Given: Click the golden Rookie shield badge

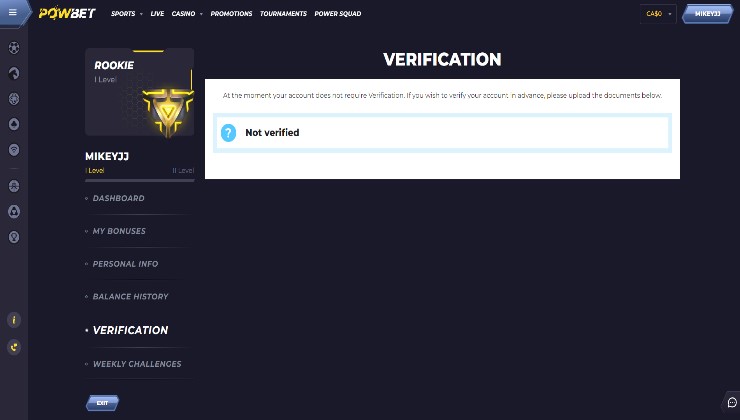Looking at the screenshot, I should coord(168,111).
